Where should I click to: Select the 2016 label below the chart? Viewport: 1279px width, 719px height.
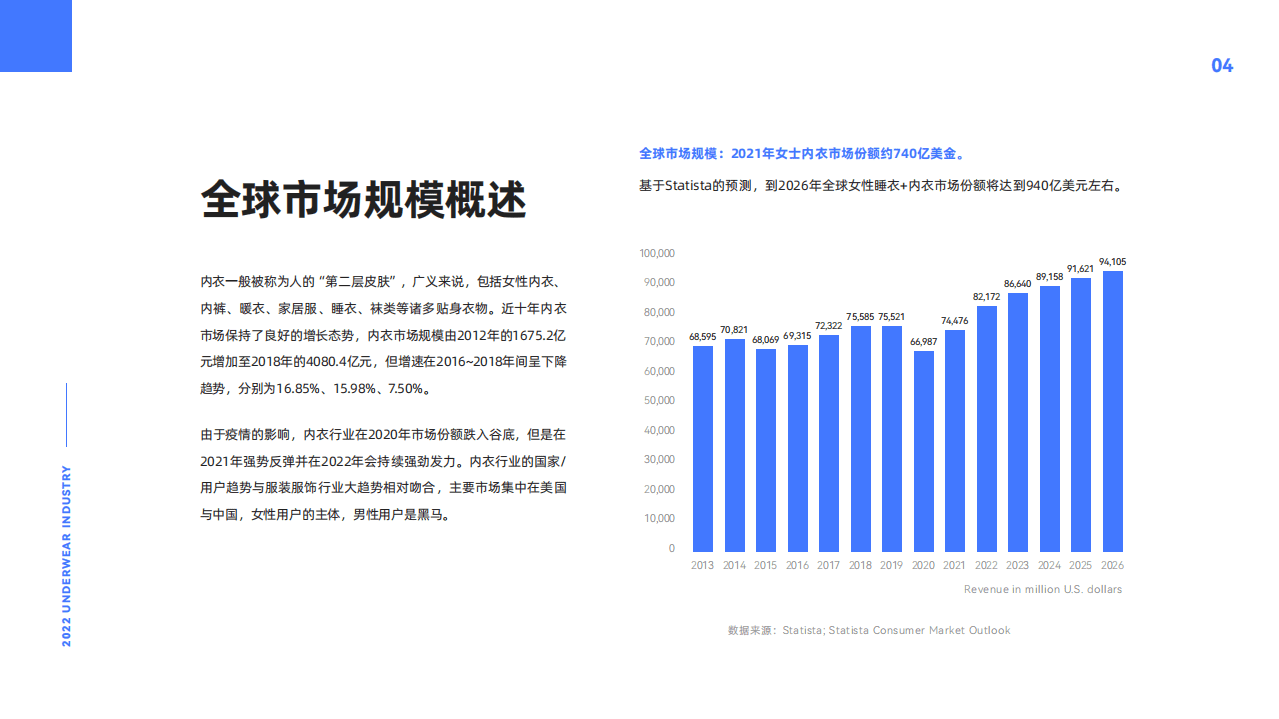click(797, 565)
